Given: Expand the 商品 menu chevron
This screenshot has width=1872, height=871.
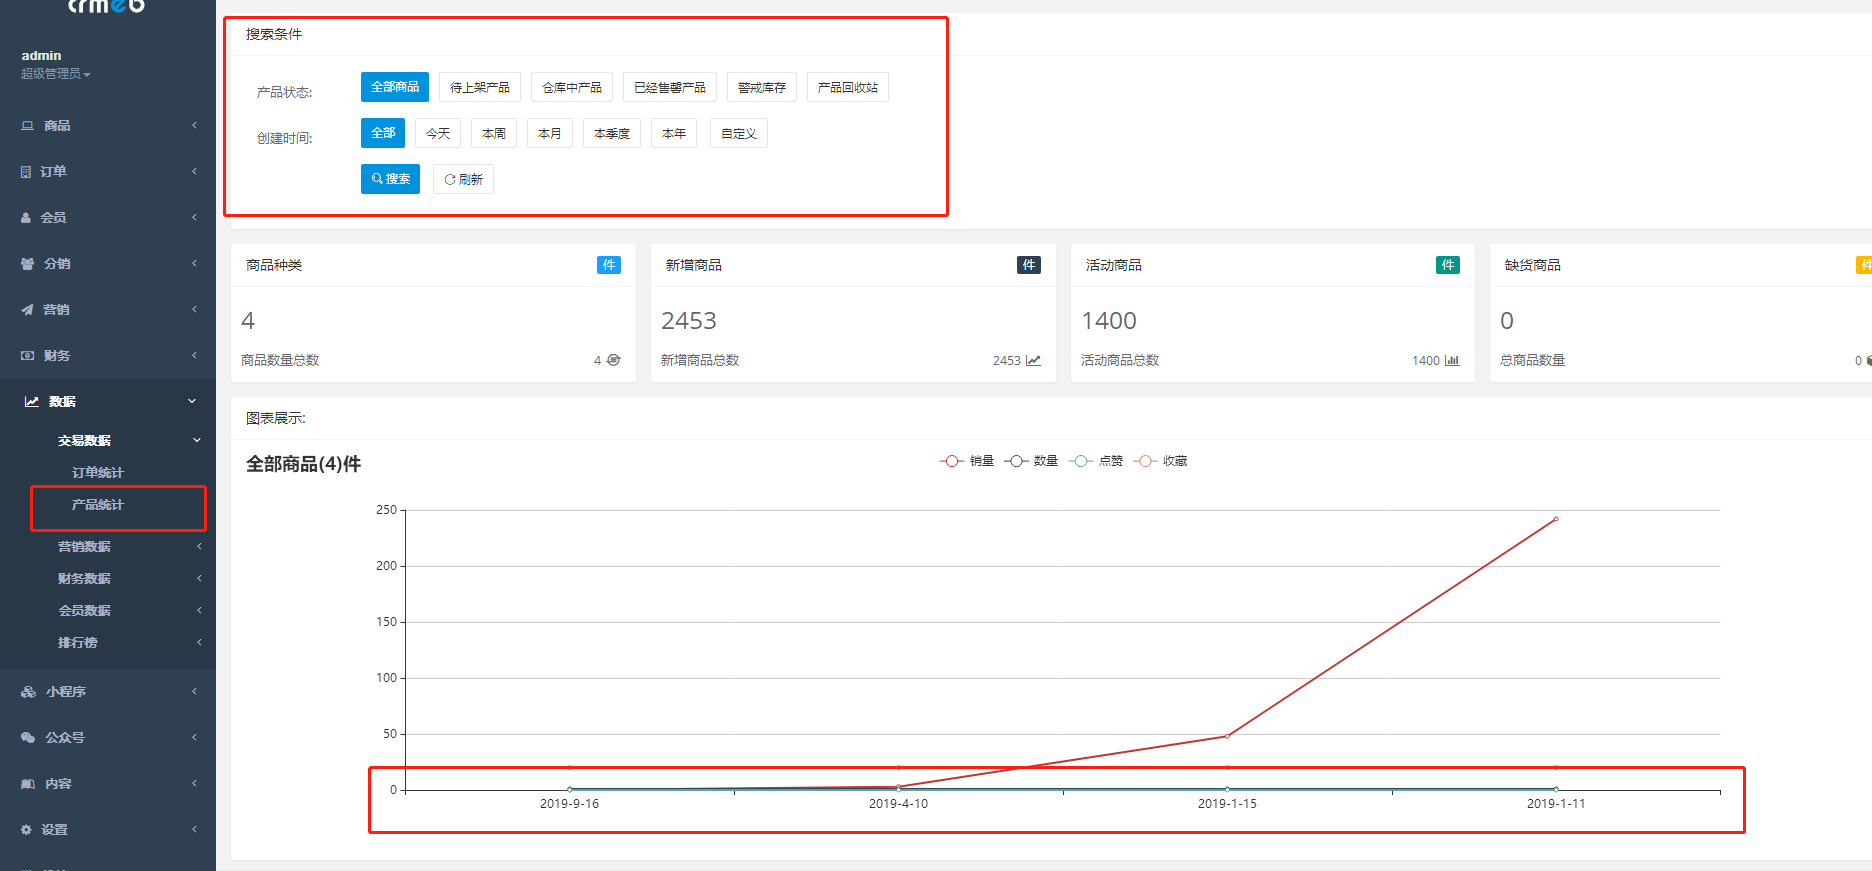Looking at the screenshot, I should 194,125.
